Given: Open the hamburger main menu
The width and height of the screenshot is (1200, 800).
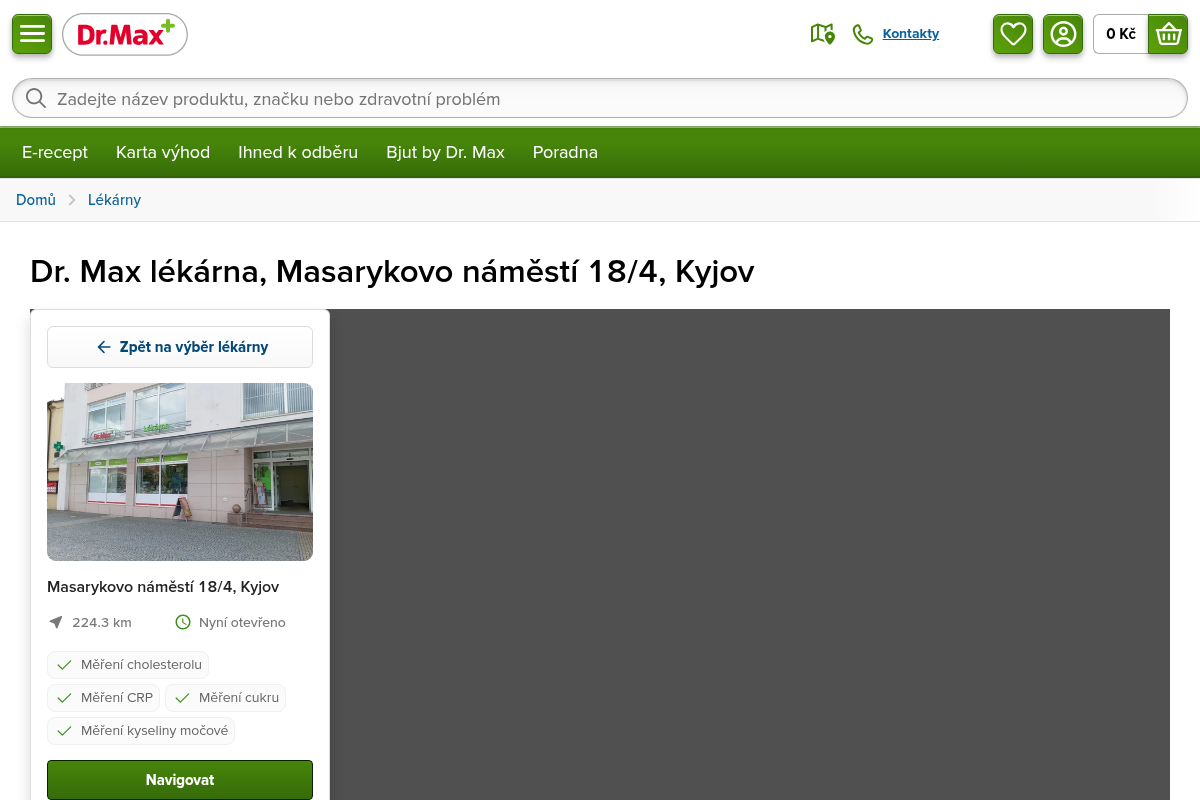Looking at the screenshot, I should (x=32, y=34).
